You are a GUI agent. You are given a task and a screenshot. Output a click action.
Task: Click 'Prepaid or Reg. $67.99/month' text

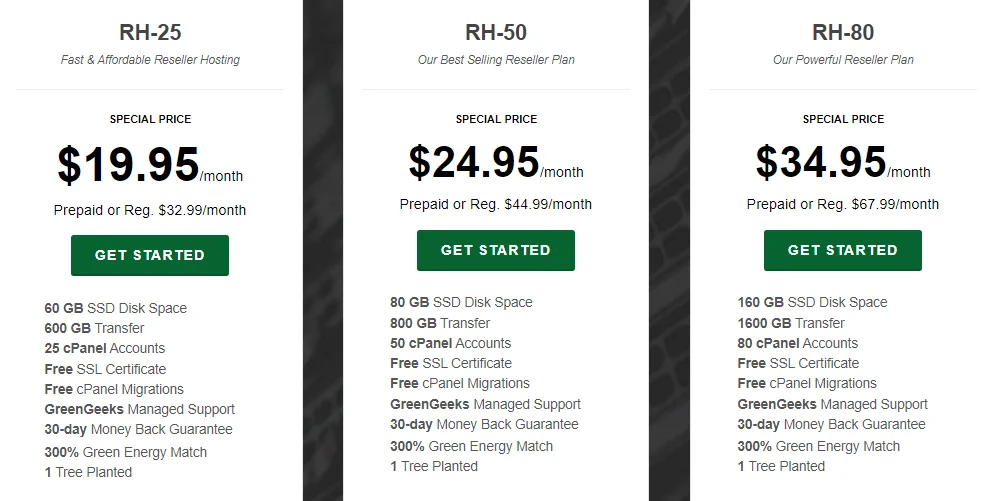click(x=843, y=204)
